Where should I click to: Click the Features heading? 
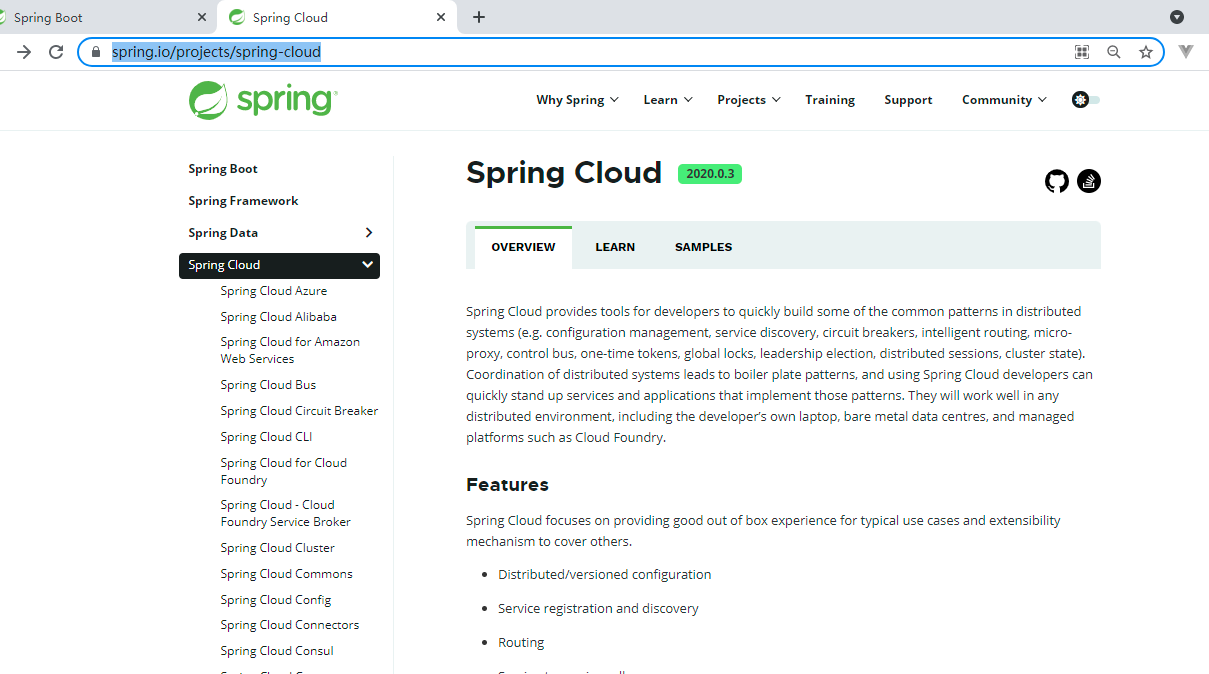pyautogui.click(x=507, y=485)
